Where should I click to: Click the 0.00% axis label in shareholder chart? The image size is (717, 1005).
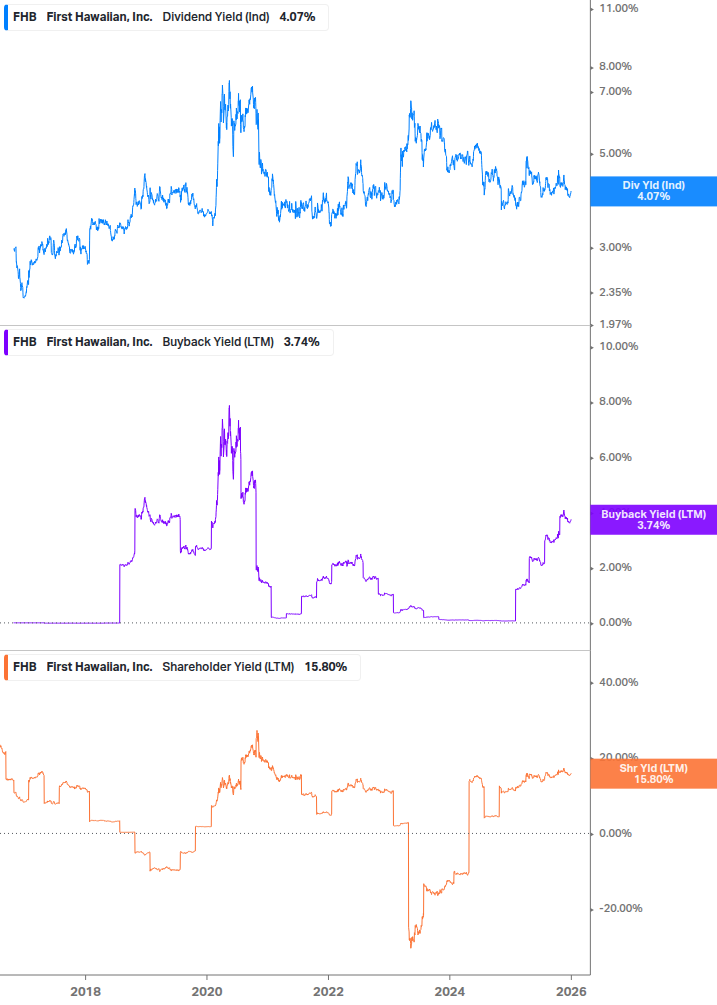pyautogui.click(x=615, y=833)
